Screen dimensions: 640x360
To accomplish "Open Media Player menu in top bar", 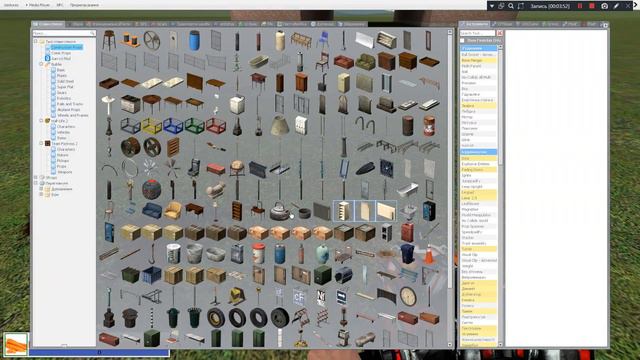I will (38, 5).
